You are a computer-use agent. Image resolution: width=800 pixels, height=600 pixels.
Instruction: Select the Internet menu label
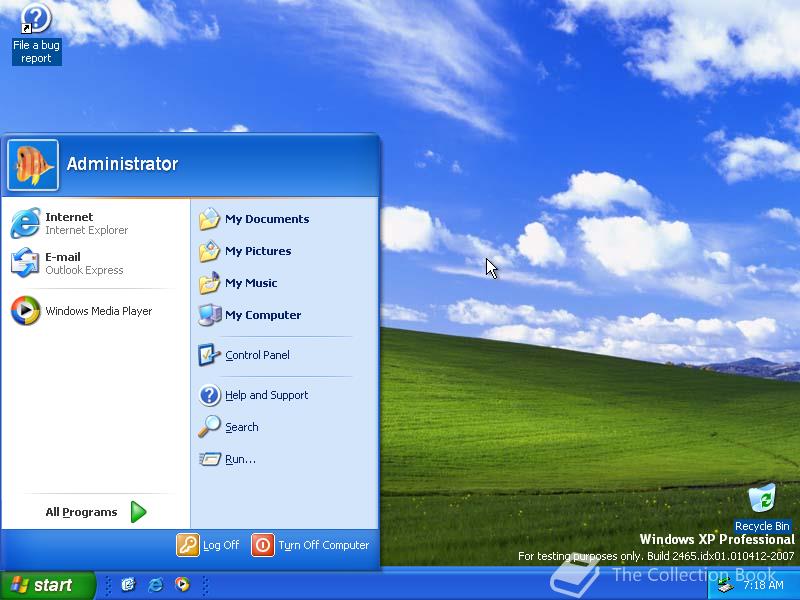click(x=69, y=217)
